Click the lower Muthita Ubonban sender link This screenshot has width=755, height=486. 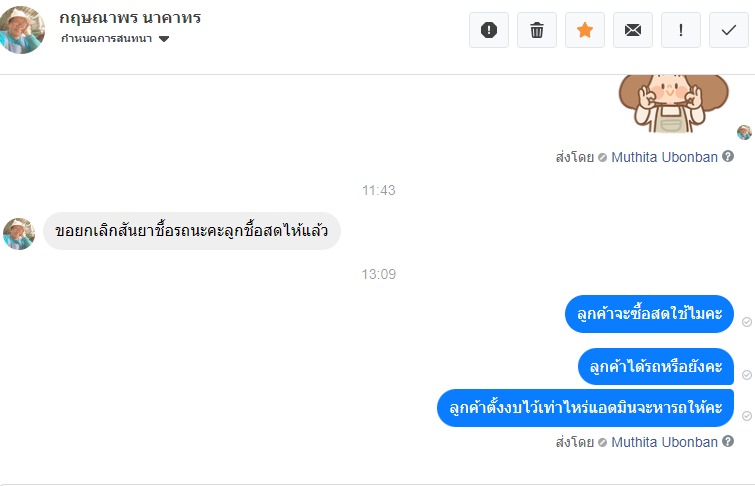tap(664, 442)
